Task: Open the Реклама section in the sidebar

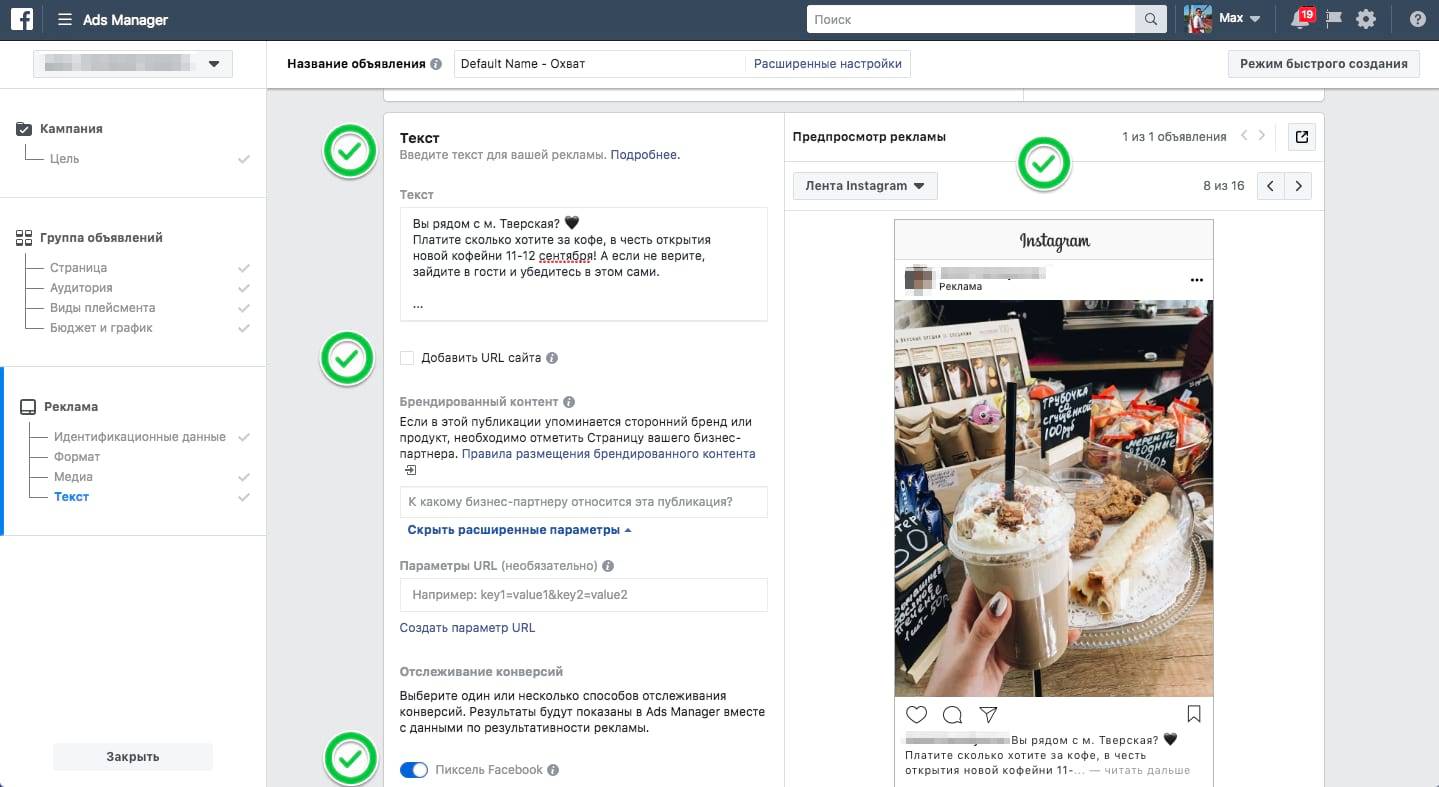Action: coord(71,407)
